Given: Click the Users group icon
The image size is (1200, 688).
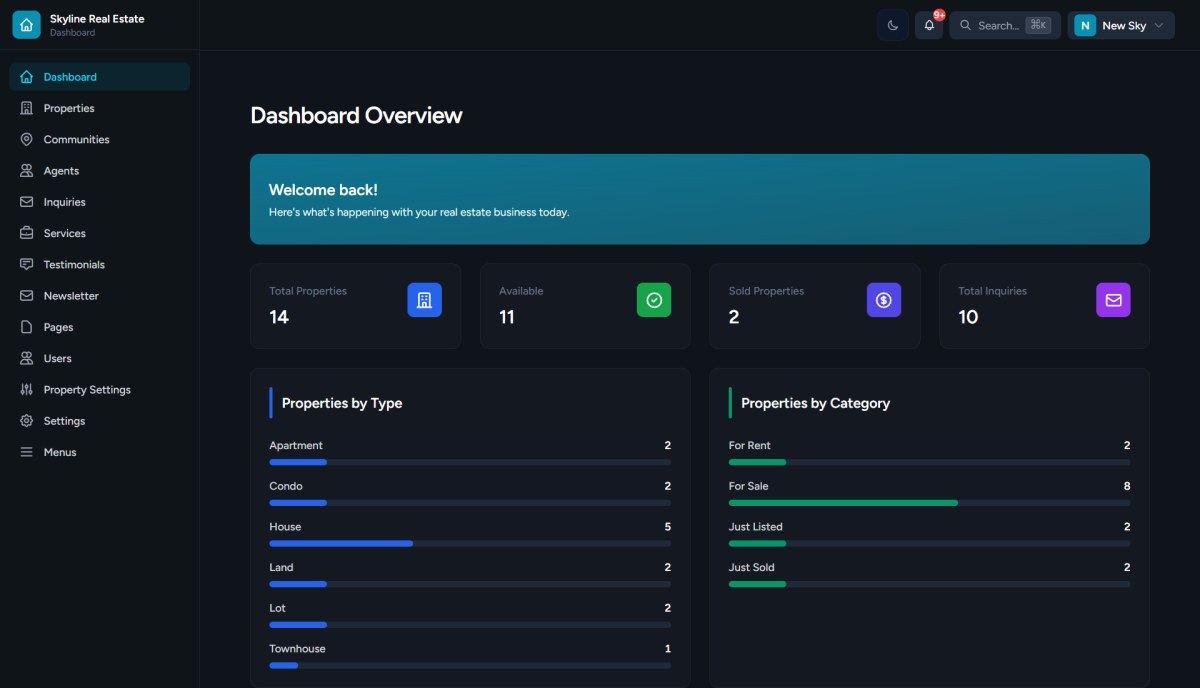Looking at the screenshot, I should pyautogui.click(x=27, y=358).
